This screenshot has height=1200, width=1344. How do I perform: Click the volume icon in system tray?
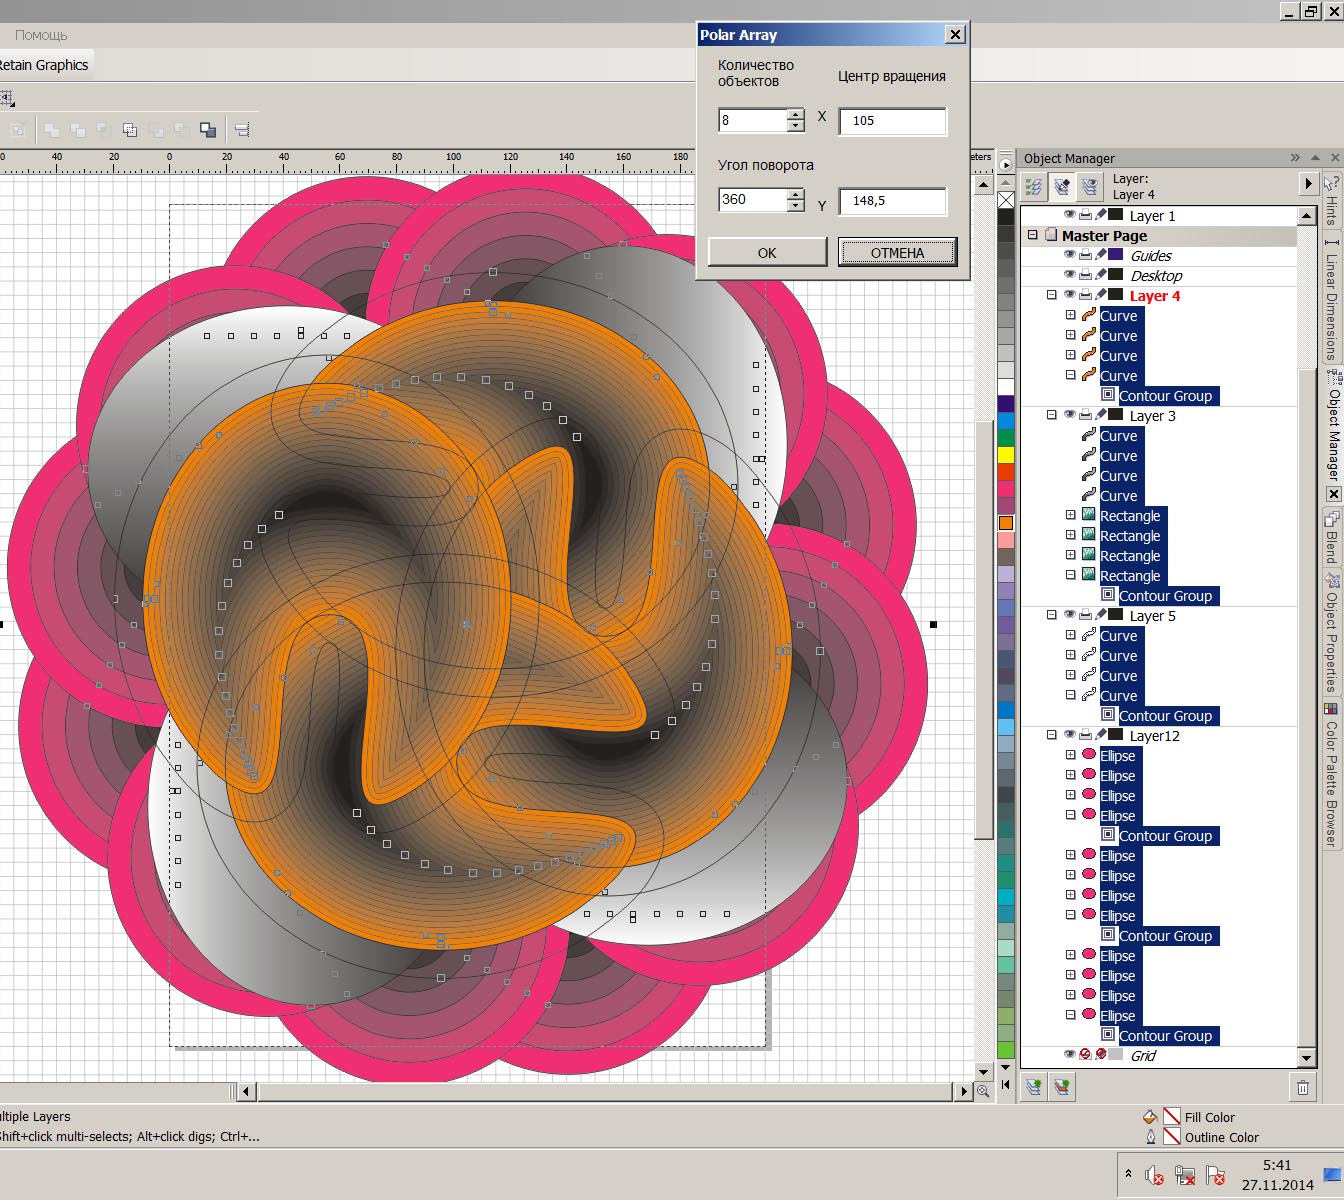[x=1153, y=1175]
